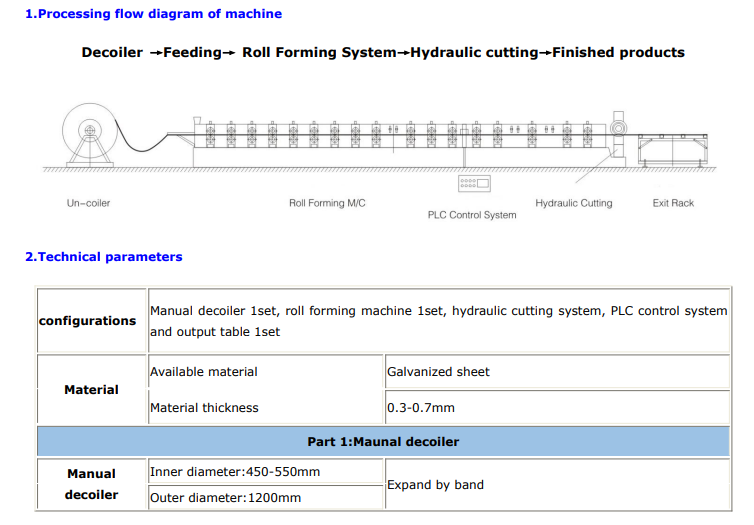Click the 'Inner diameter:450-550mm' cell
This screenshot has height=525, width=754.
click(235, 471)
